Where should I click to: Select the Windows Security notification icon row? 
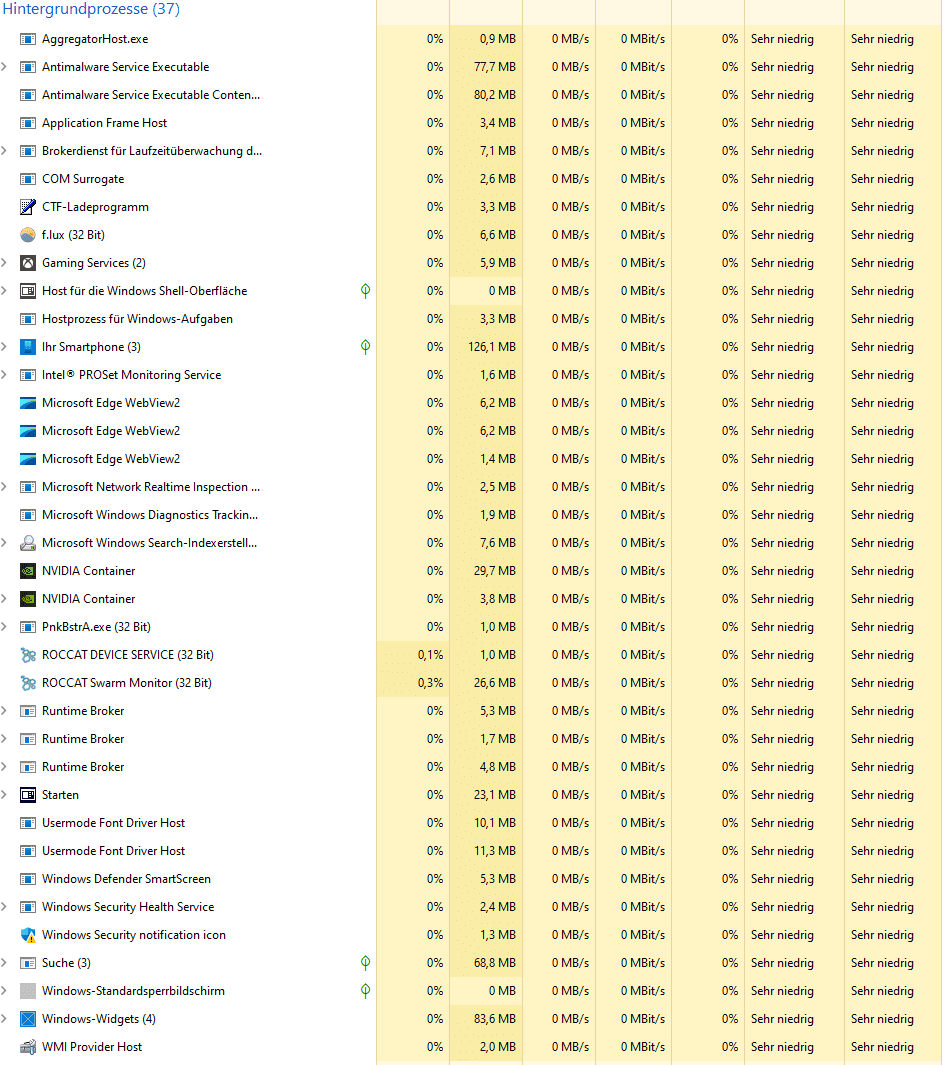471,935
